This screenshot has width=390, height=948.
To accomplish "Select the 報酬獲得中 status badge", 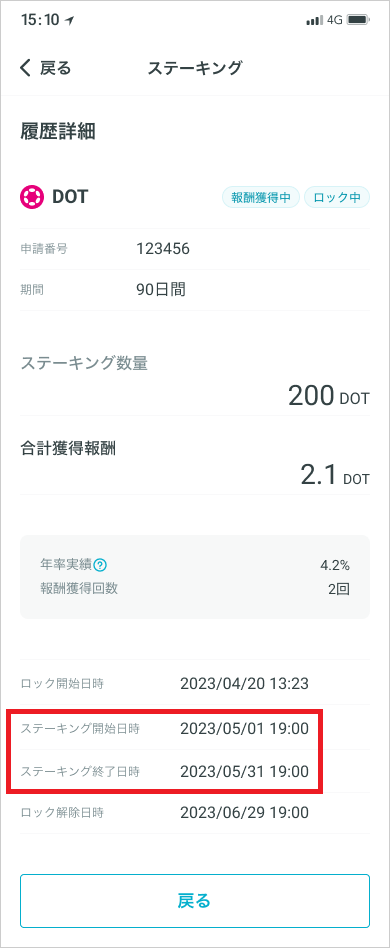I will [x=261, y=197].
